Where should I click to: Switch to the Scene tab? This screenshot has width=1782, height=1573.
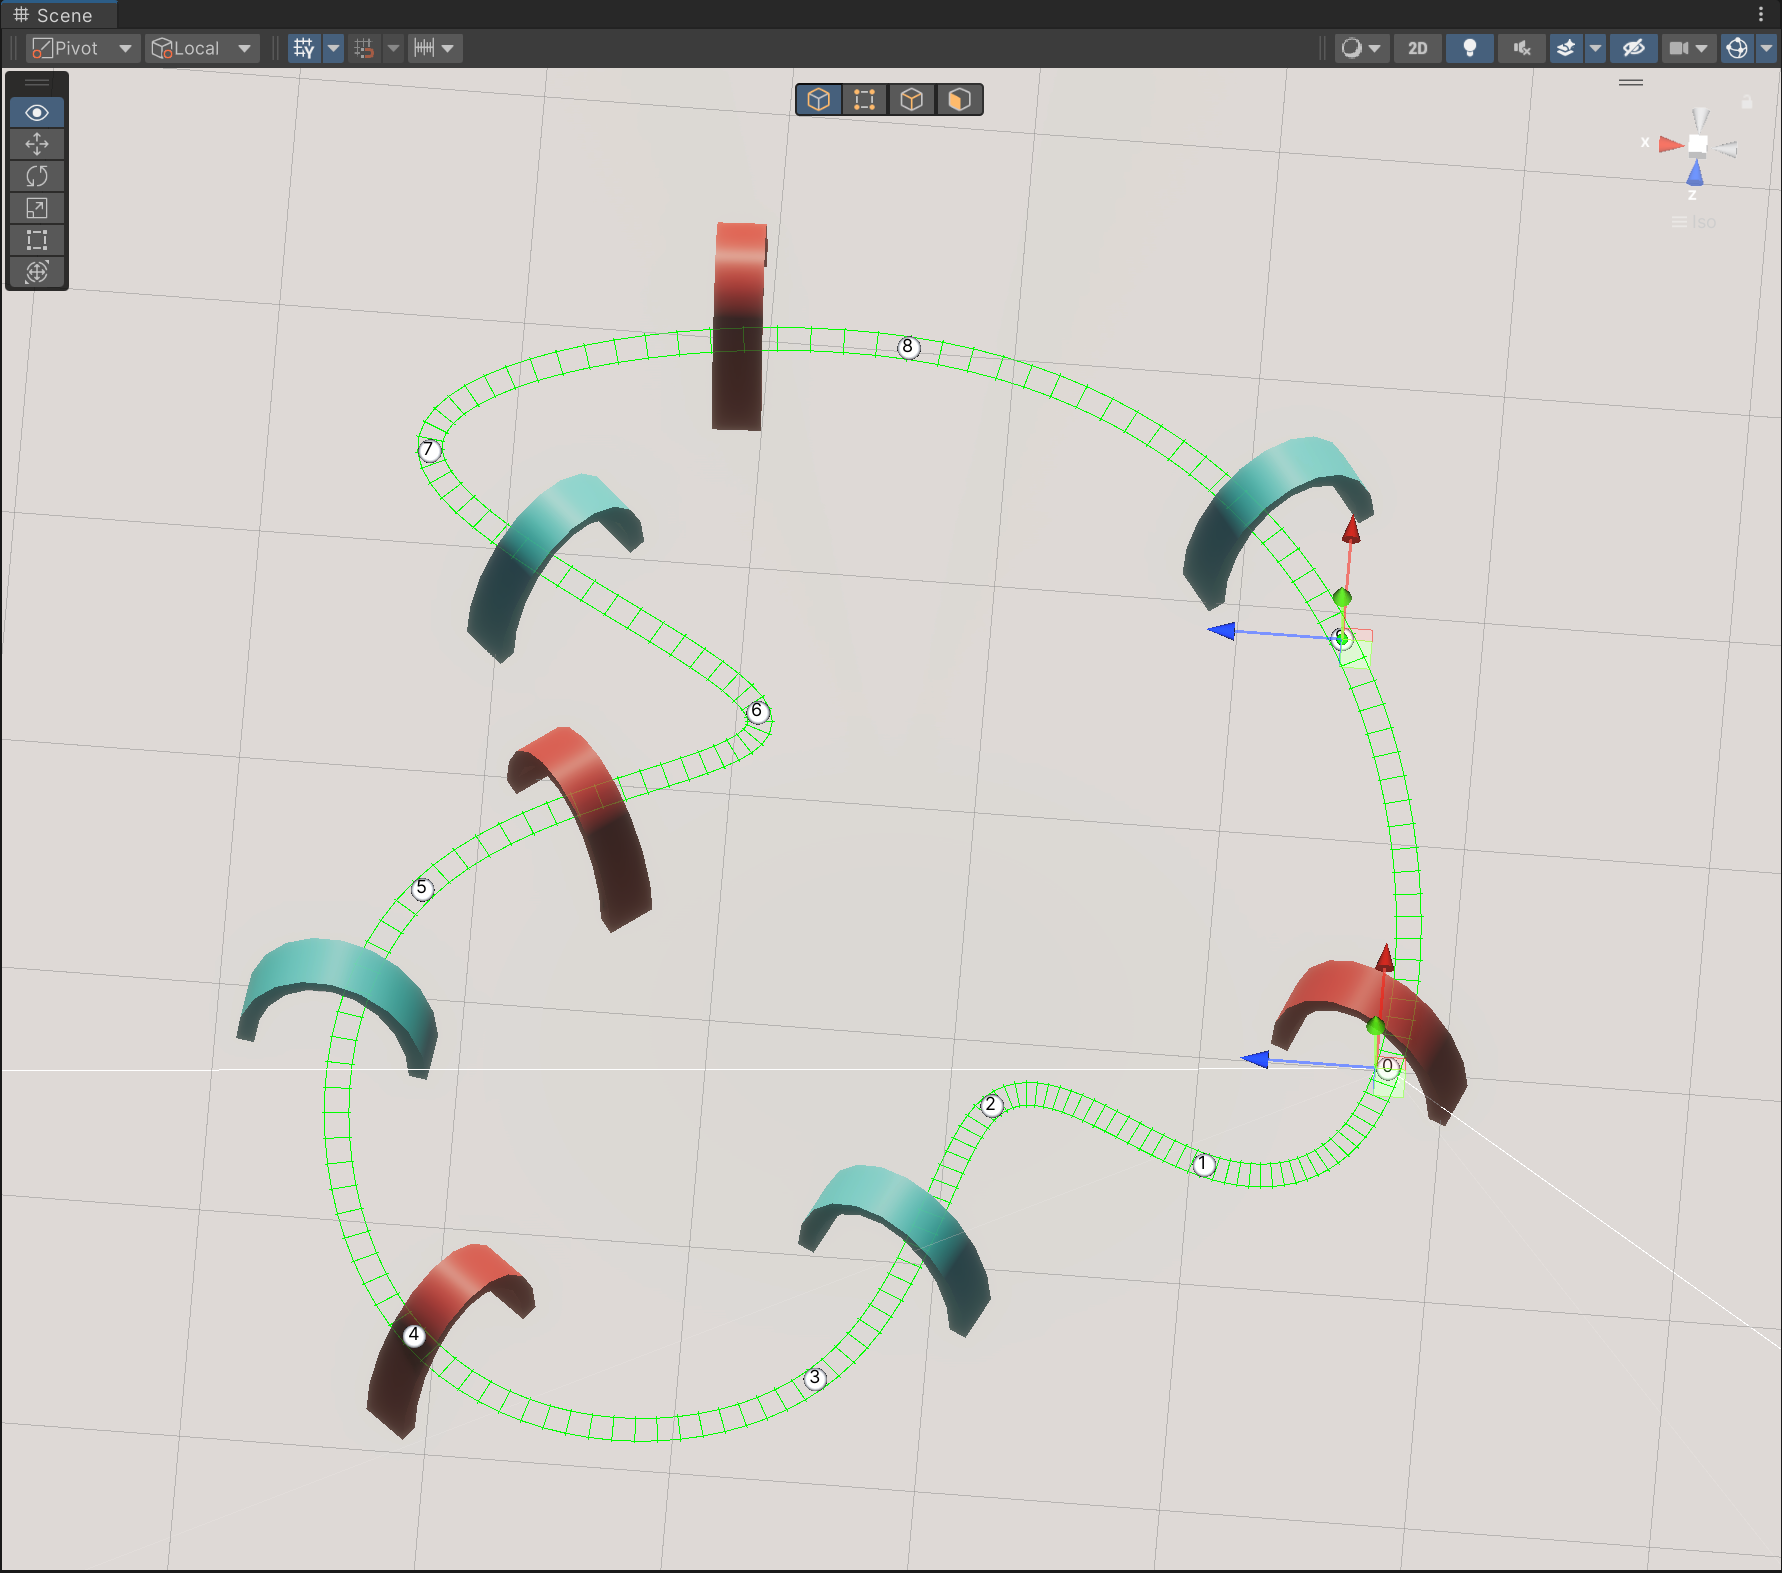point(55,15)
